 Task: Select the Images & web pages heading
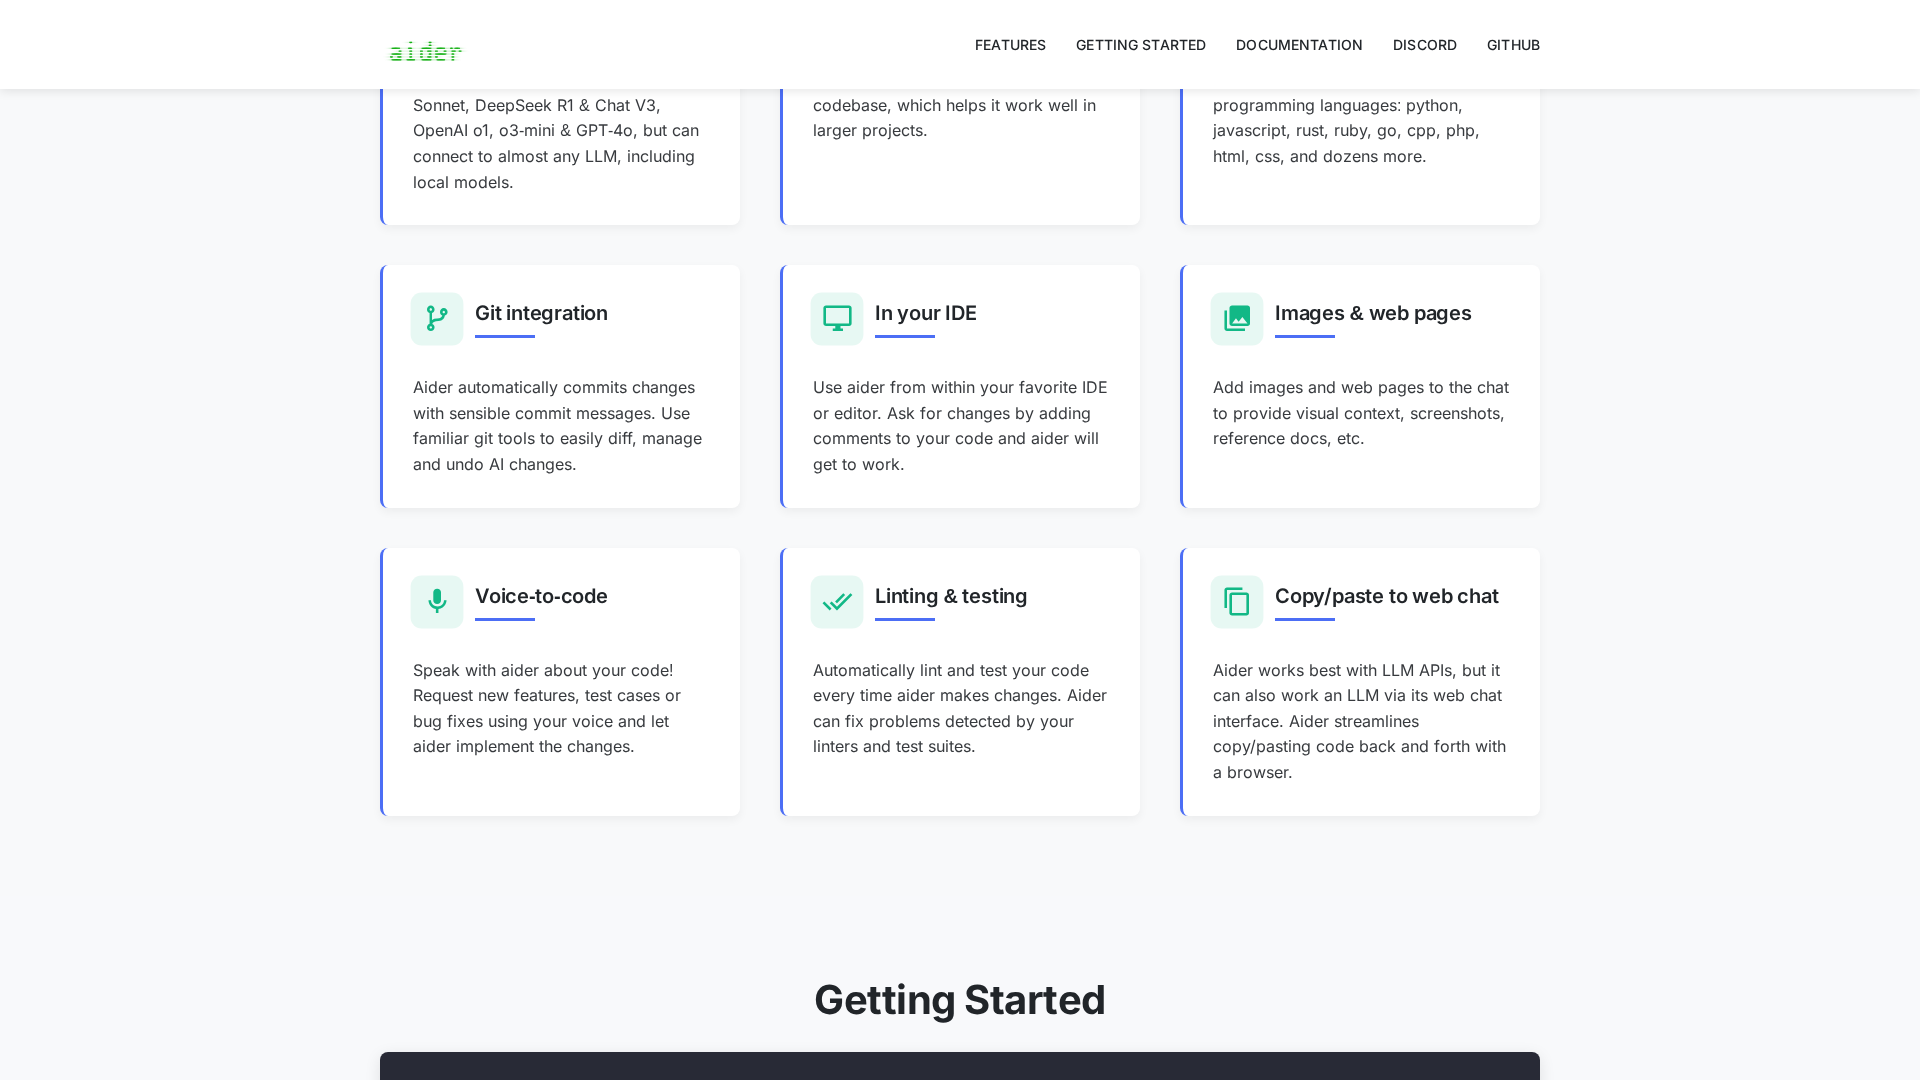tap(1372, 313)
